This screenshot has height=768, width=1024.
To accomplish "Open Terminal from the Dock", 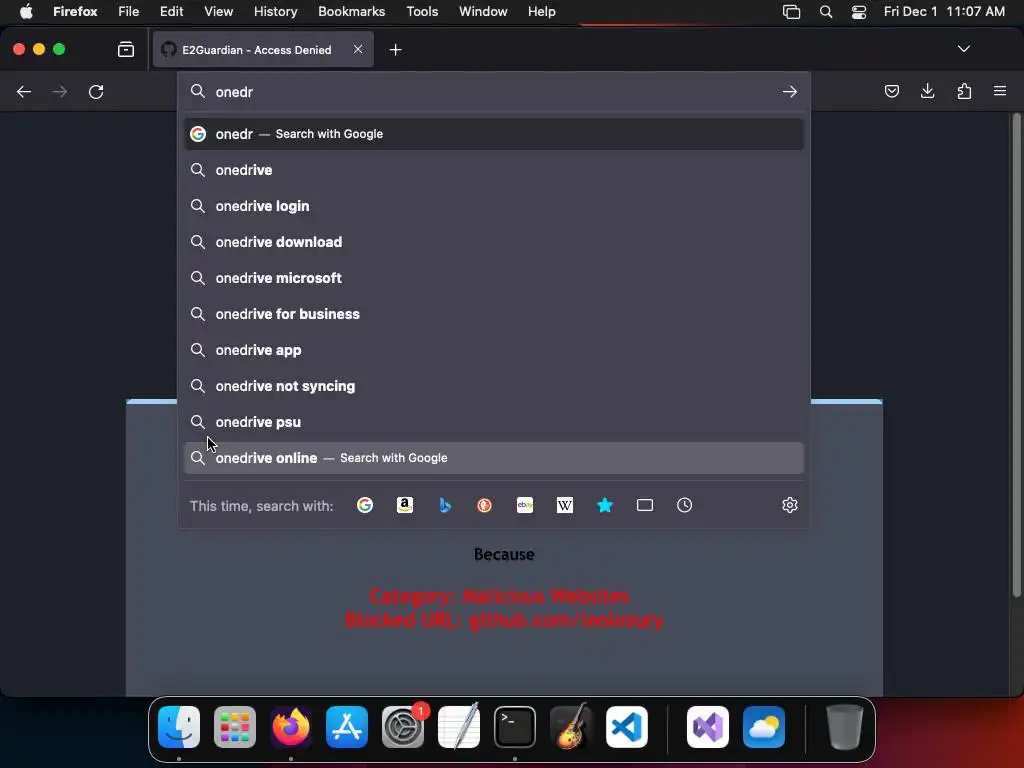I will [x=515, y=727].
